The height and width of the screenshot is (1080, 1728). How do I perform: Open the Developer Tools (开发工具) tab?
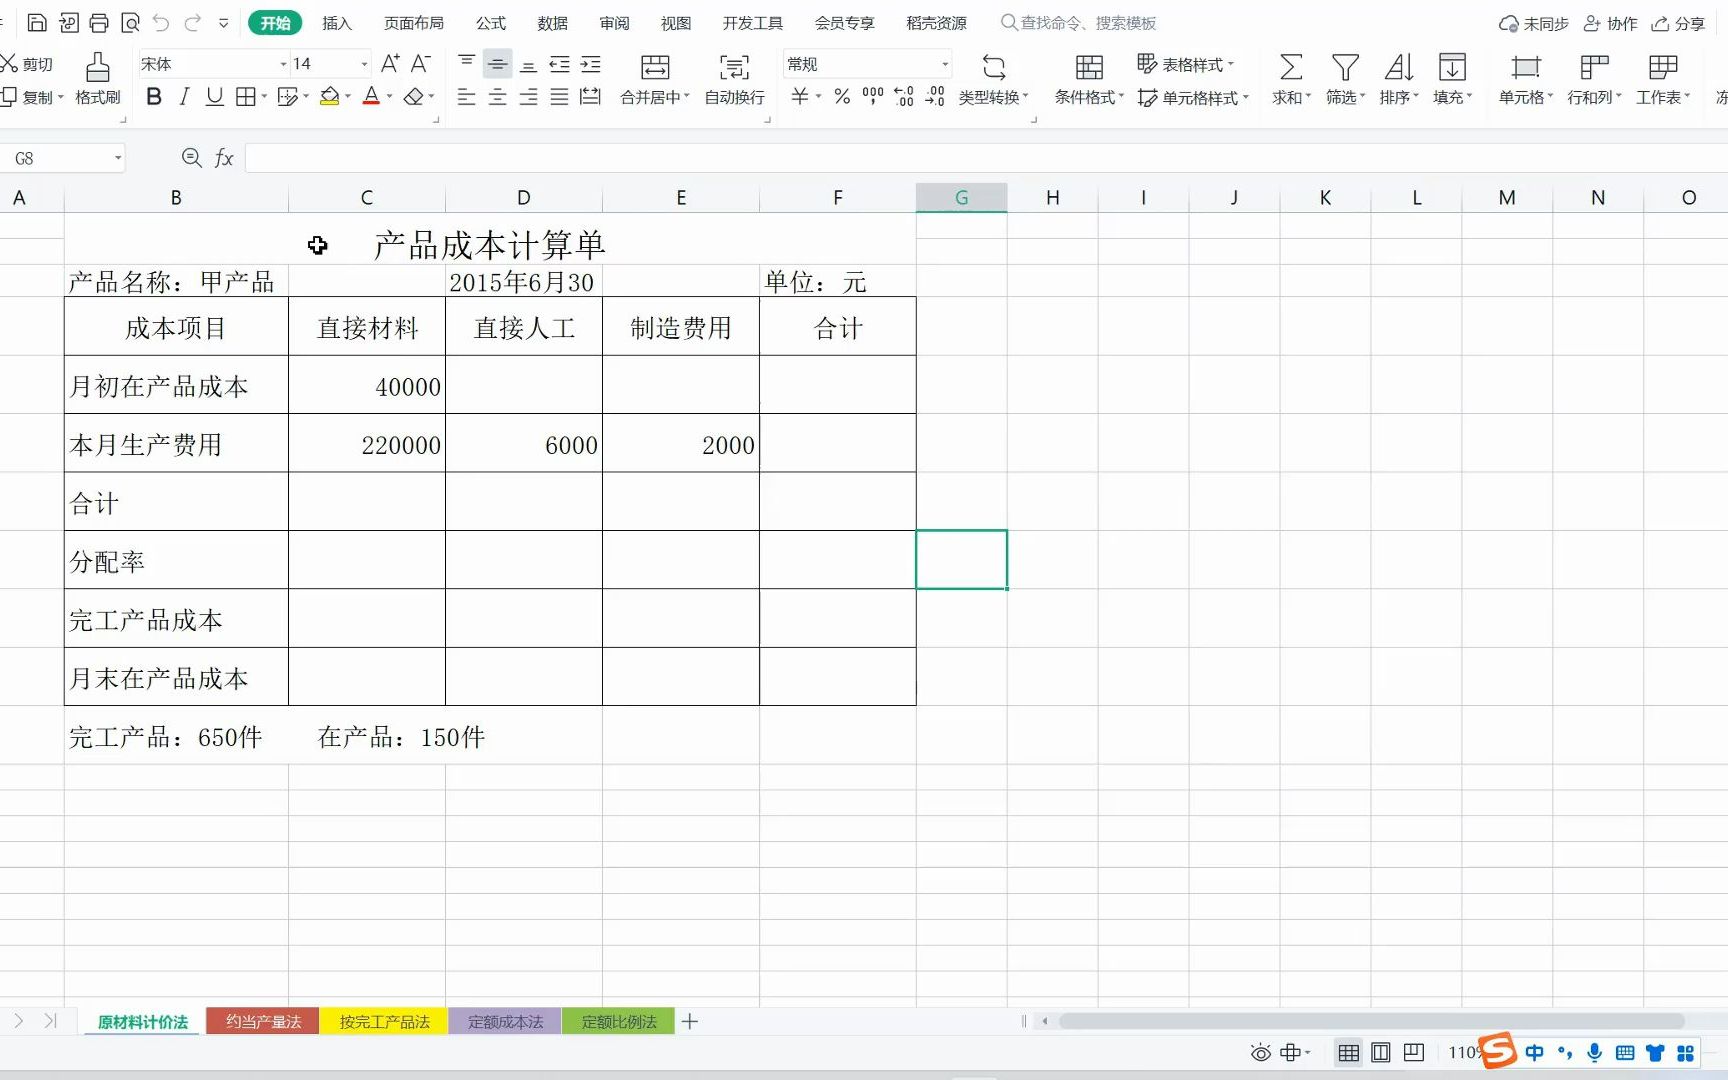tap(753, 23)
